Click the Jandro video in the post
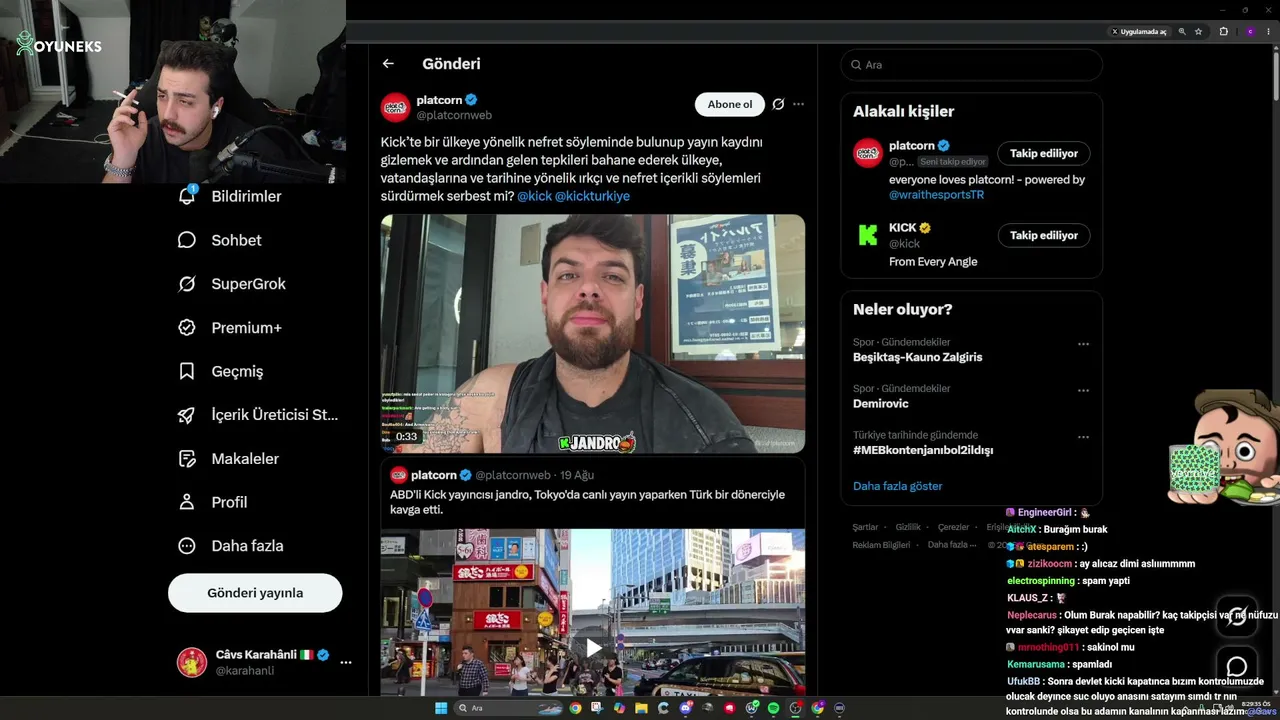The width and height of the screenshot is (1280, 720). pos(593,334)
